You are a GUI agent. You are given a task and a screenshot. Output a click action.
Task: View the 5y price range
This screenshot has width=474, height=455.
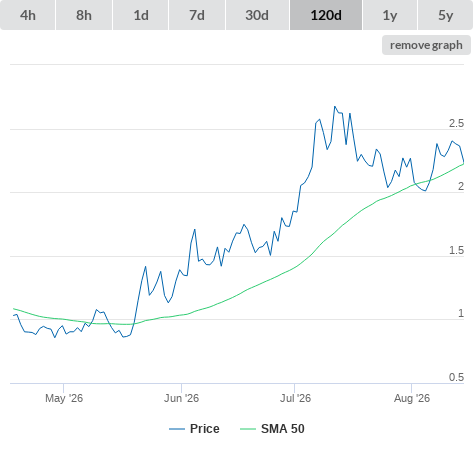pos(445,15)
